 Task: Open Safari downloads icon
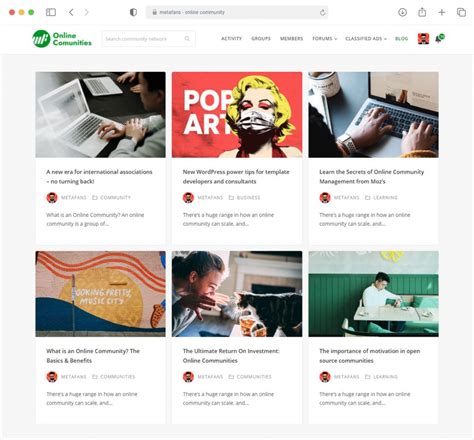click(402, 12)
